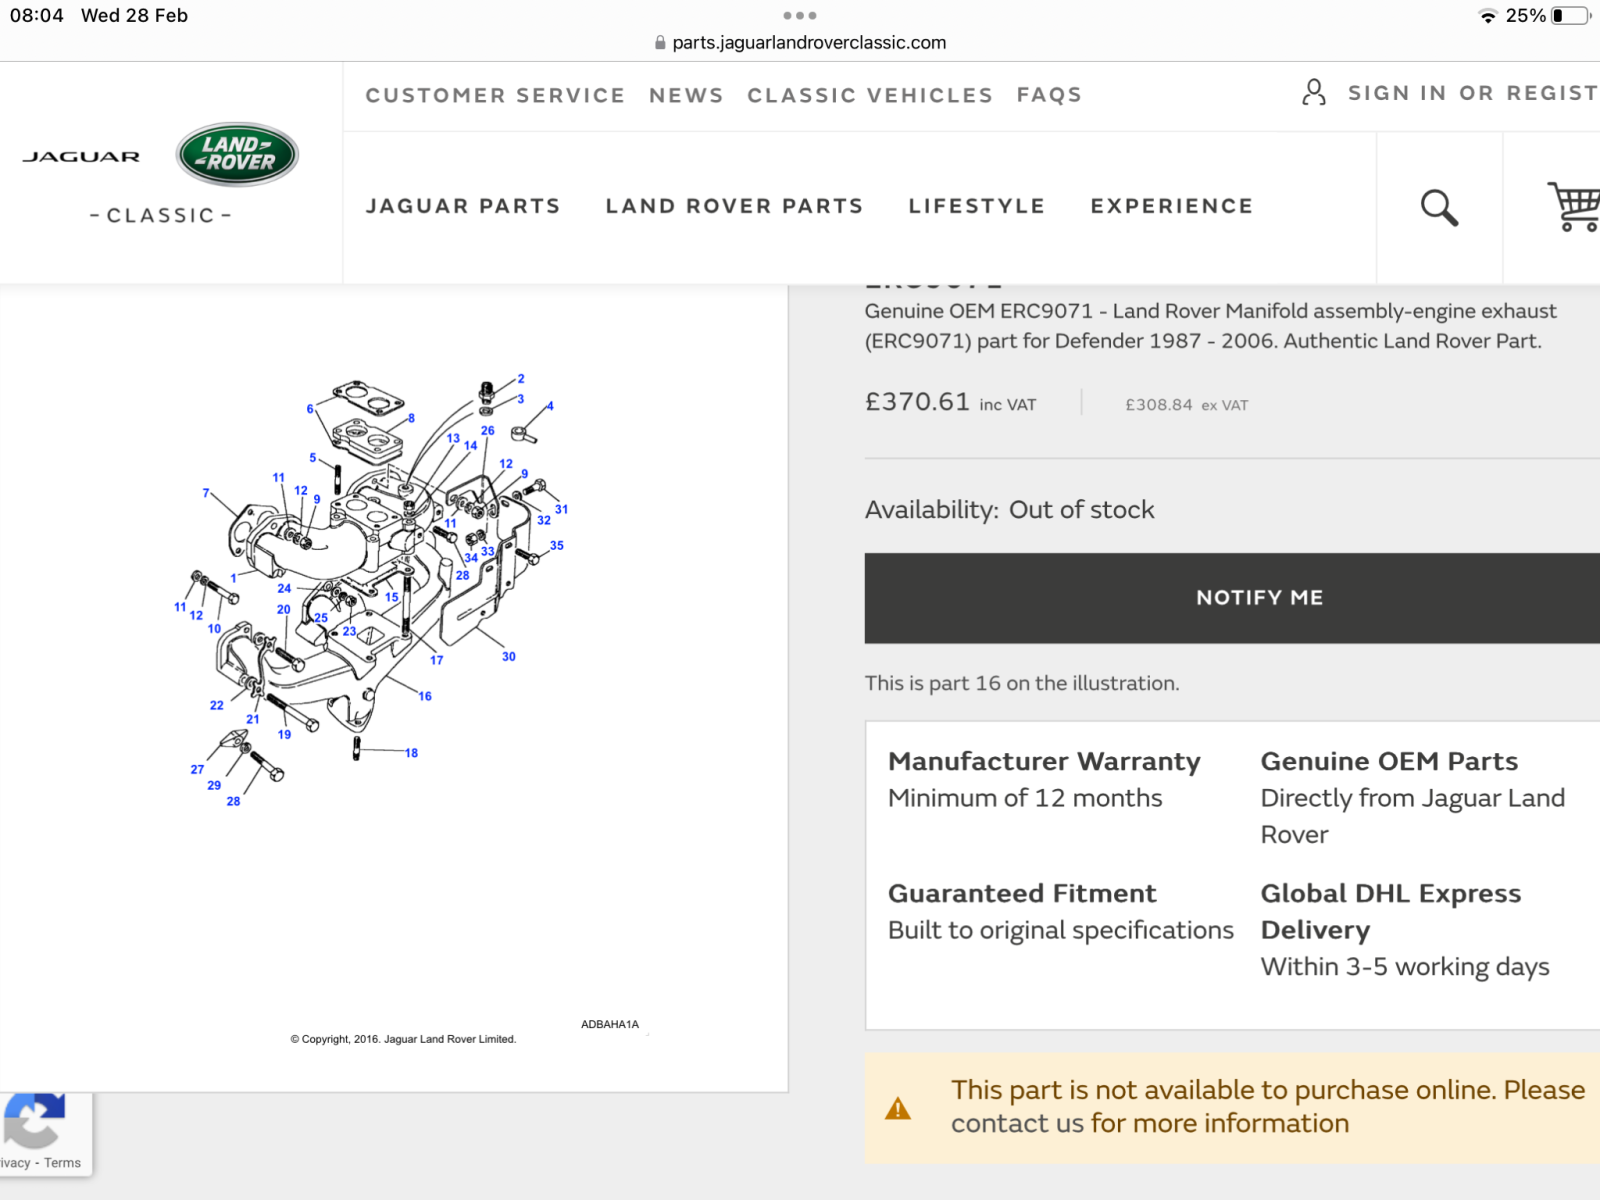1600x1200 pixels.
Task: Click part number 17 on the illustration
Action: [437, 660]
